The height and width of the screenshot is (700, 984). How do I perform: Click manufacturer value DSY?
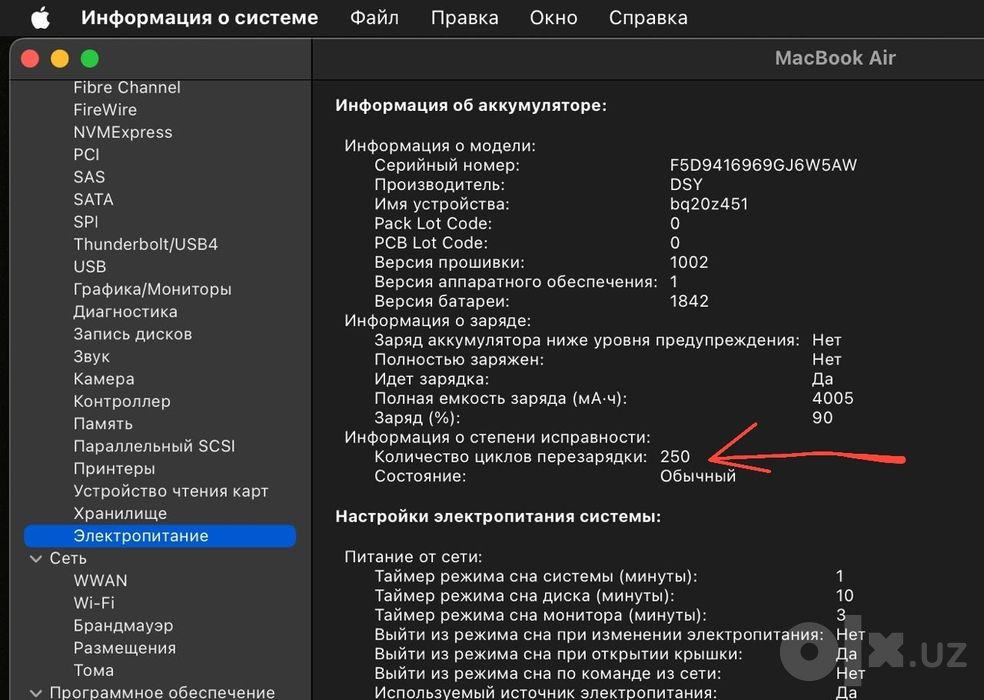pos(686,185)
